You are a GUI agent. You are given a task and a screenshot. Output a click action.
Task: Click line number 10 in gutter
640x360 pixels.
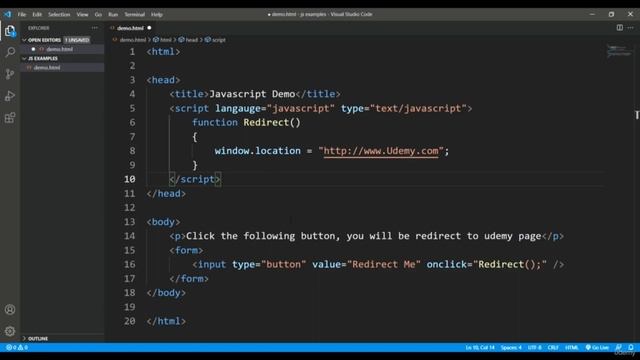coord(130,179)
